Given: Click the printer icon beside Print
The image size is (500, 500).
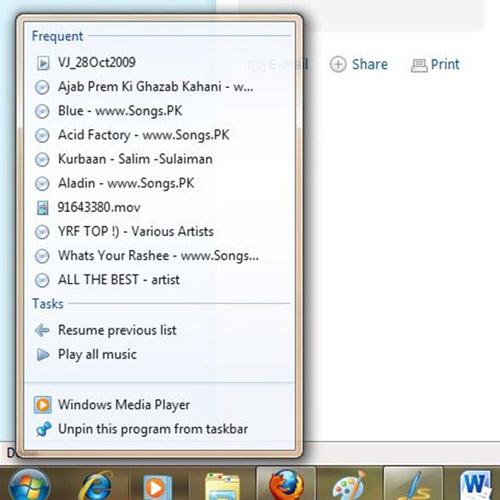Looking at the screenshot, I should (x=419, y=65).
